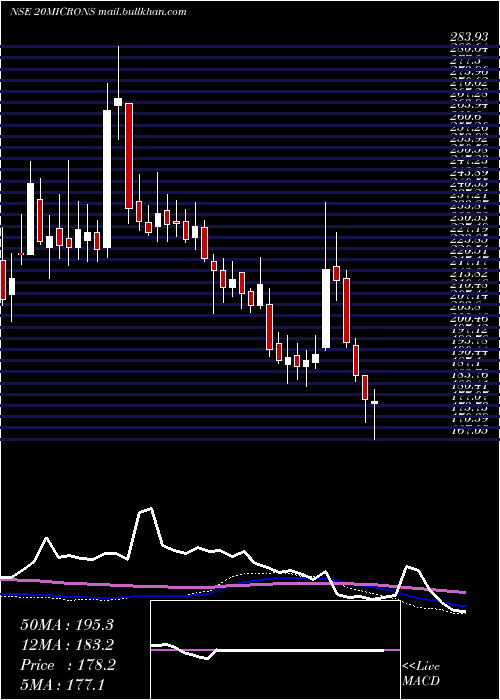The width and height of the screenshot is (500, 700).
Task: Click inside the Live MACD inset chart
Action: click(x=275, y=650)
